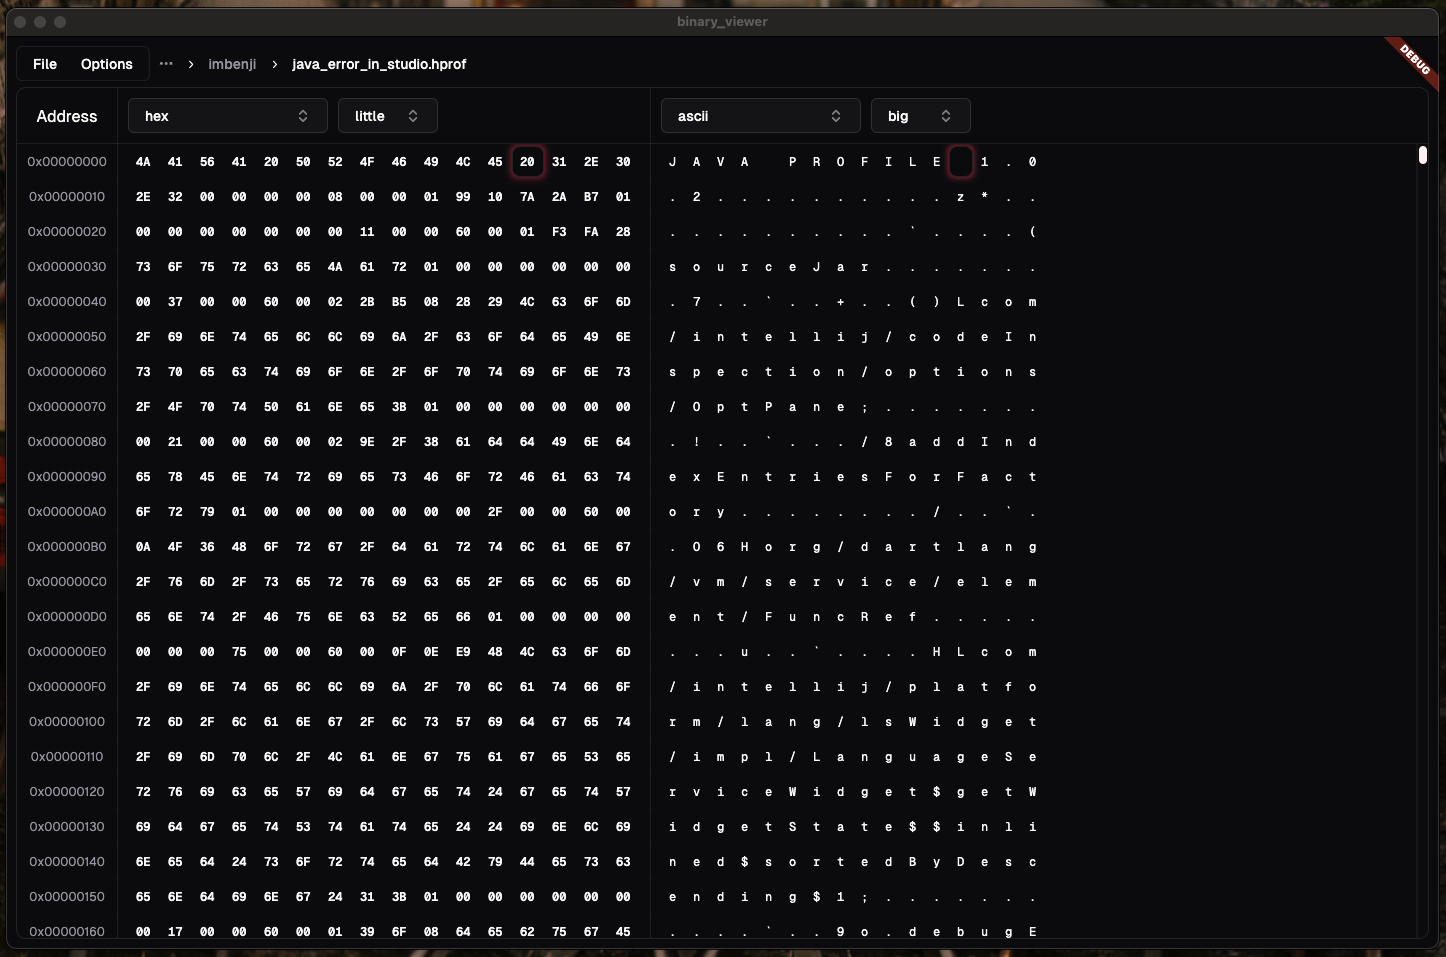Click the highlighted hex byte 20
Viewport: 1446px width, 957px height.
(527, 161)
